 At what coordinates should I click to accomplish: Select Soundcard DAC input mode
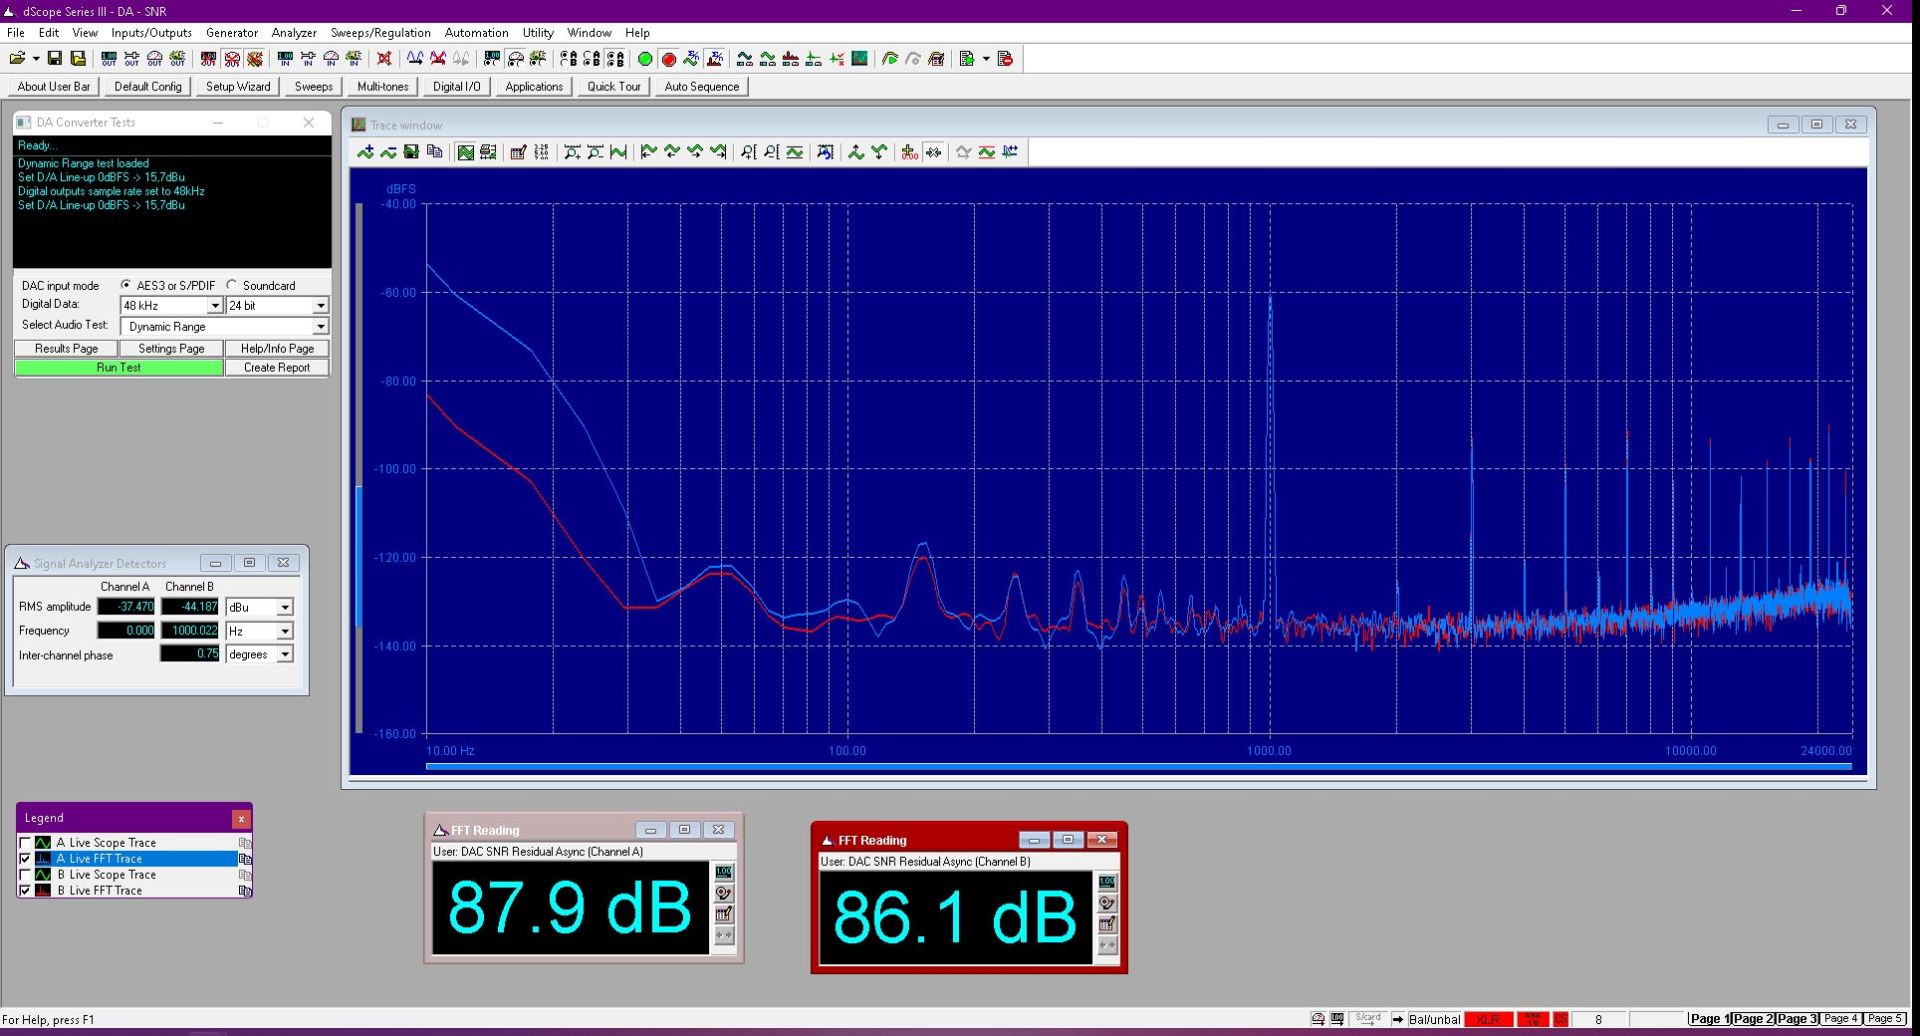(x=232, y=285)
